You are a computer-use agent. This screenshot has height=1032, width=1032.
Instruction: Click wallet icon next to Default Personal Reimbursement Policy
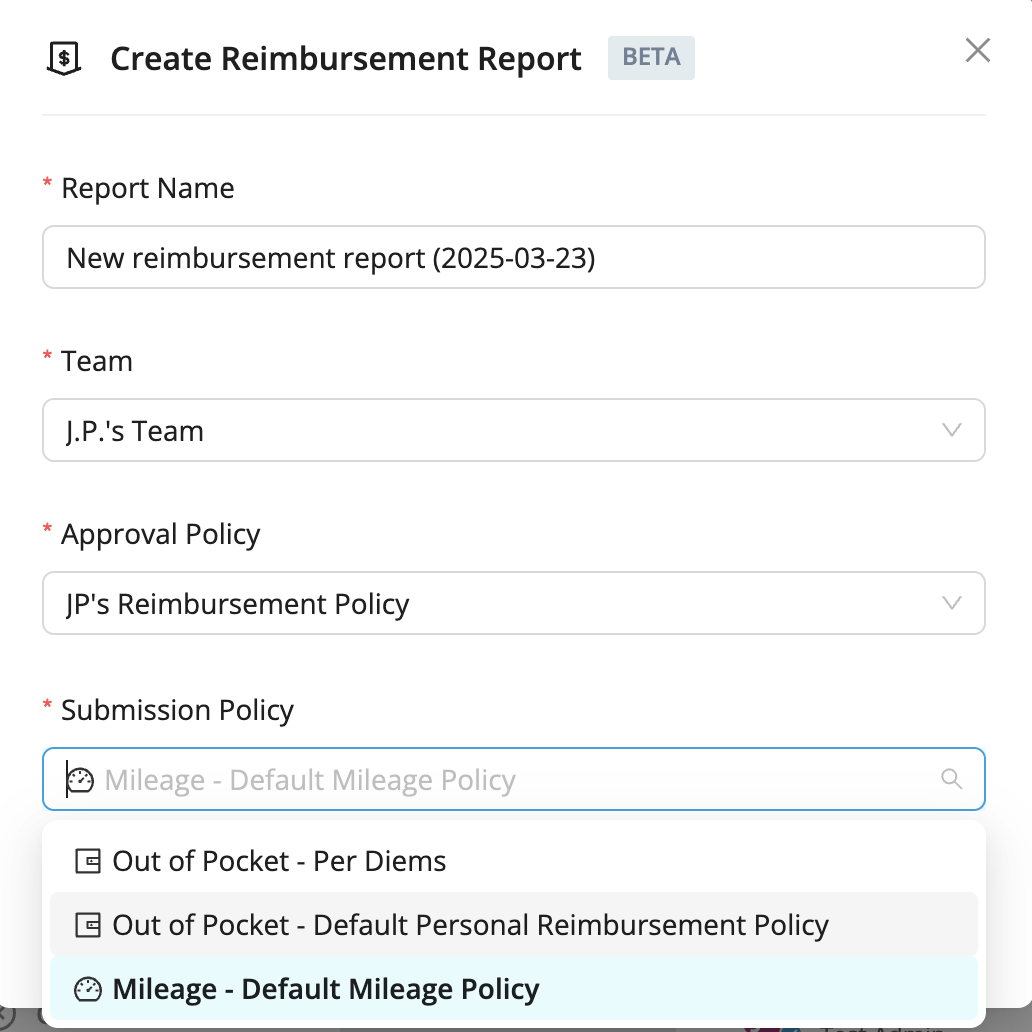(88, 925)
